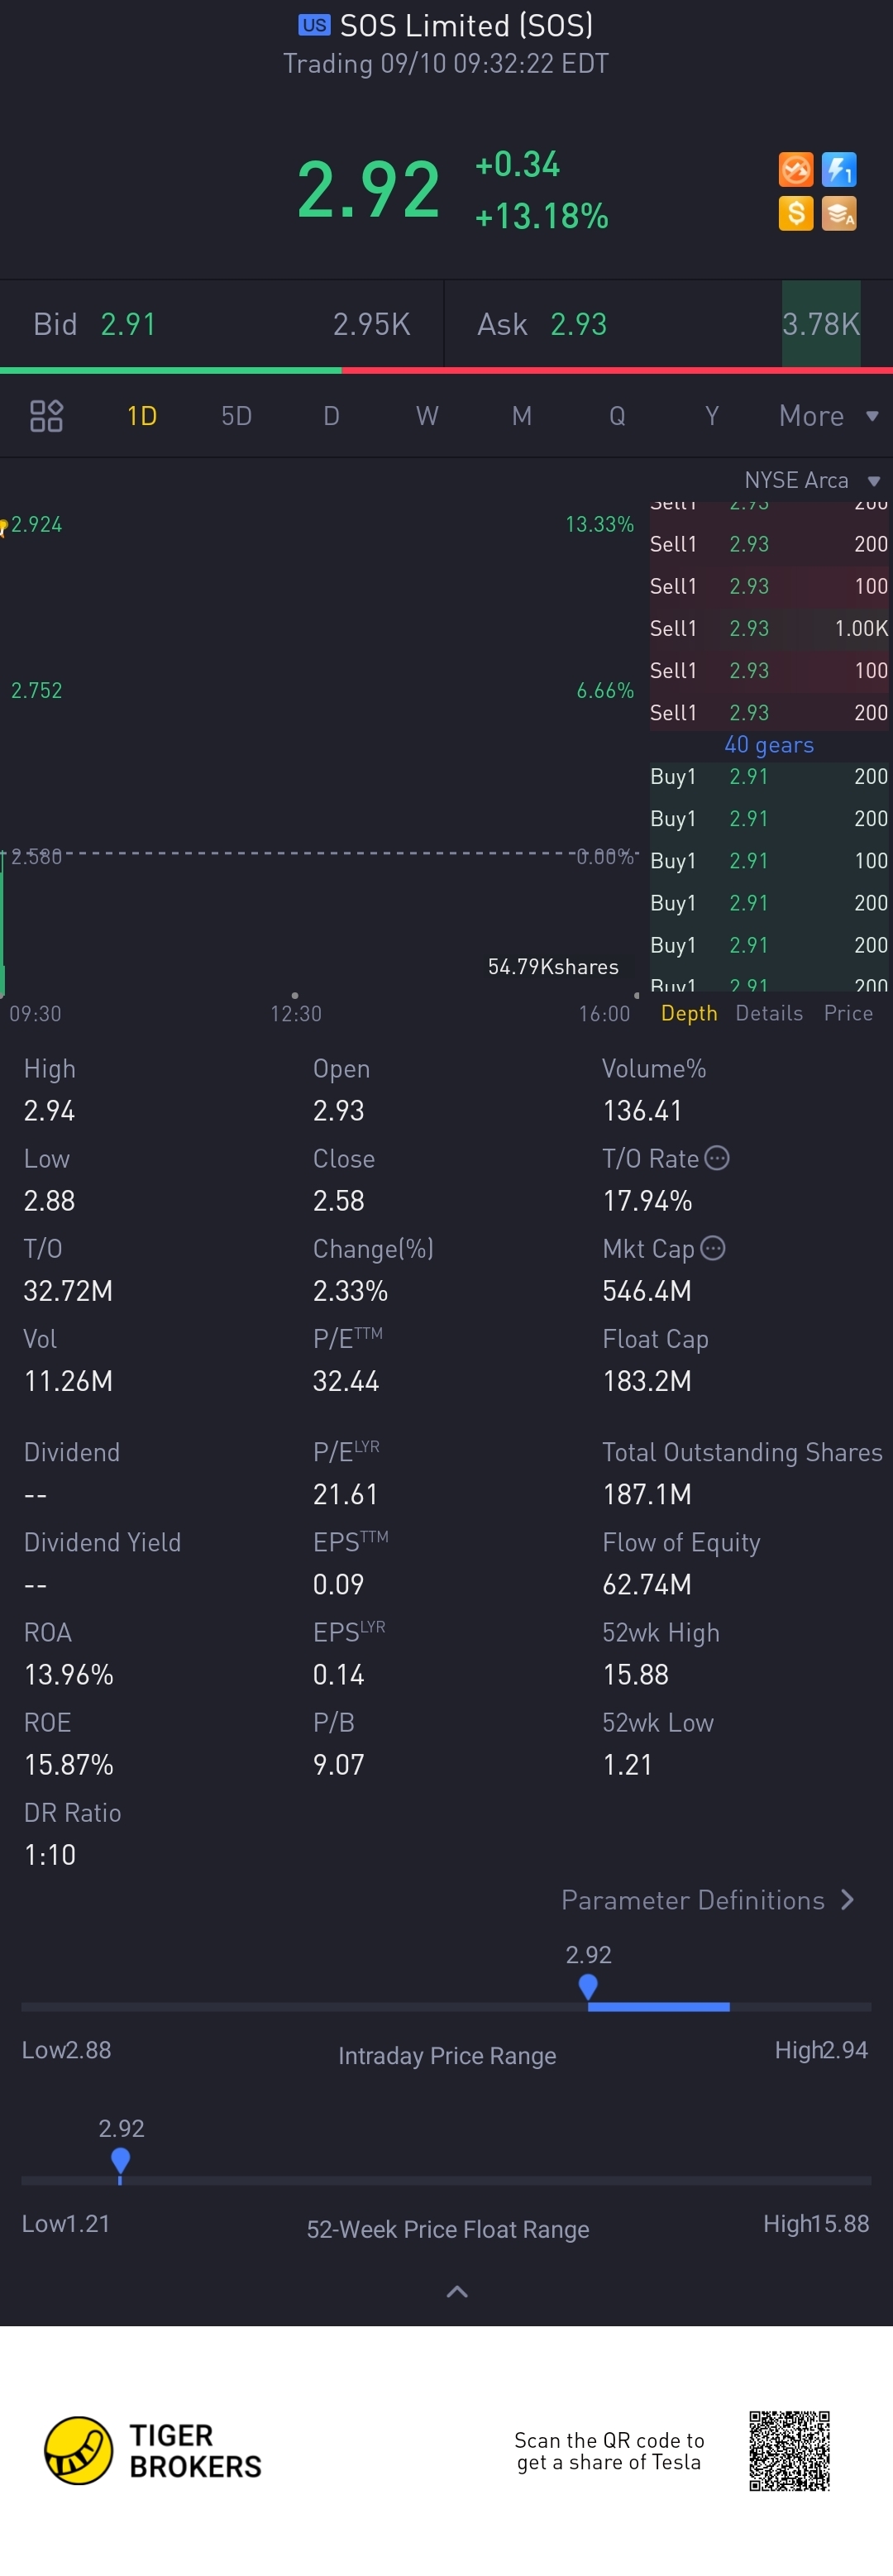Select Sell1 row with 1.00K volume
Image resolution: width=893 pixels, height=2576 pixels.
click(769, 628)
